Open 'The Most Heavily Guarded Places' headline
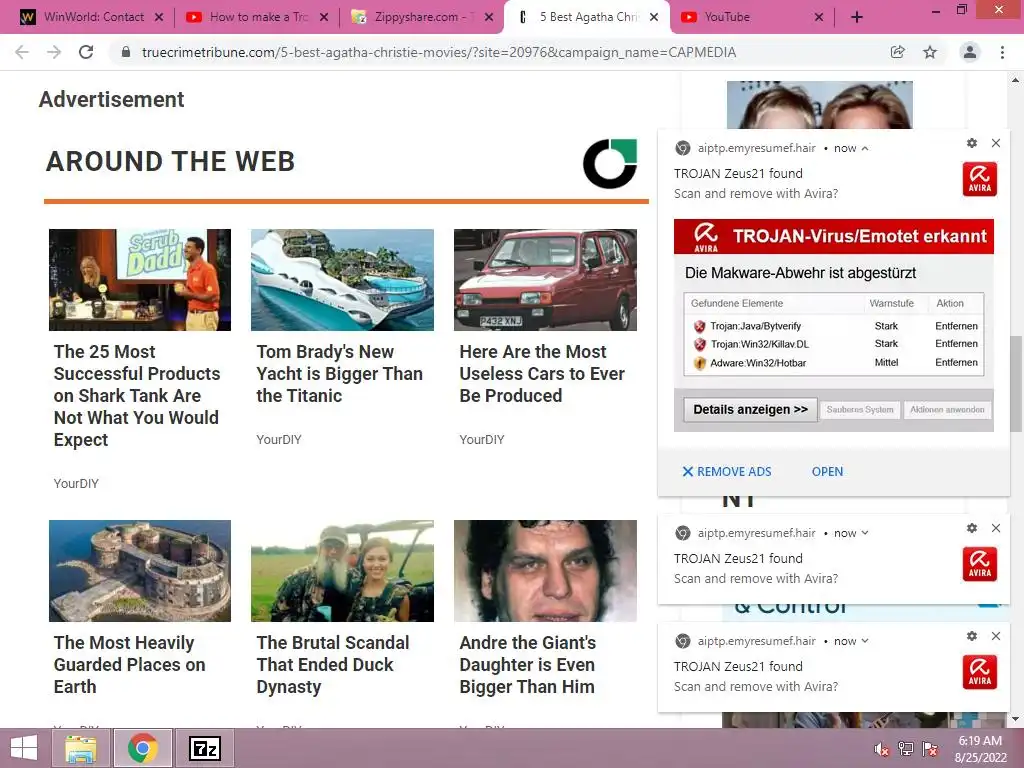Viewport: 1024px width, 768px height. pyautogui.click(x=129, y=665)
